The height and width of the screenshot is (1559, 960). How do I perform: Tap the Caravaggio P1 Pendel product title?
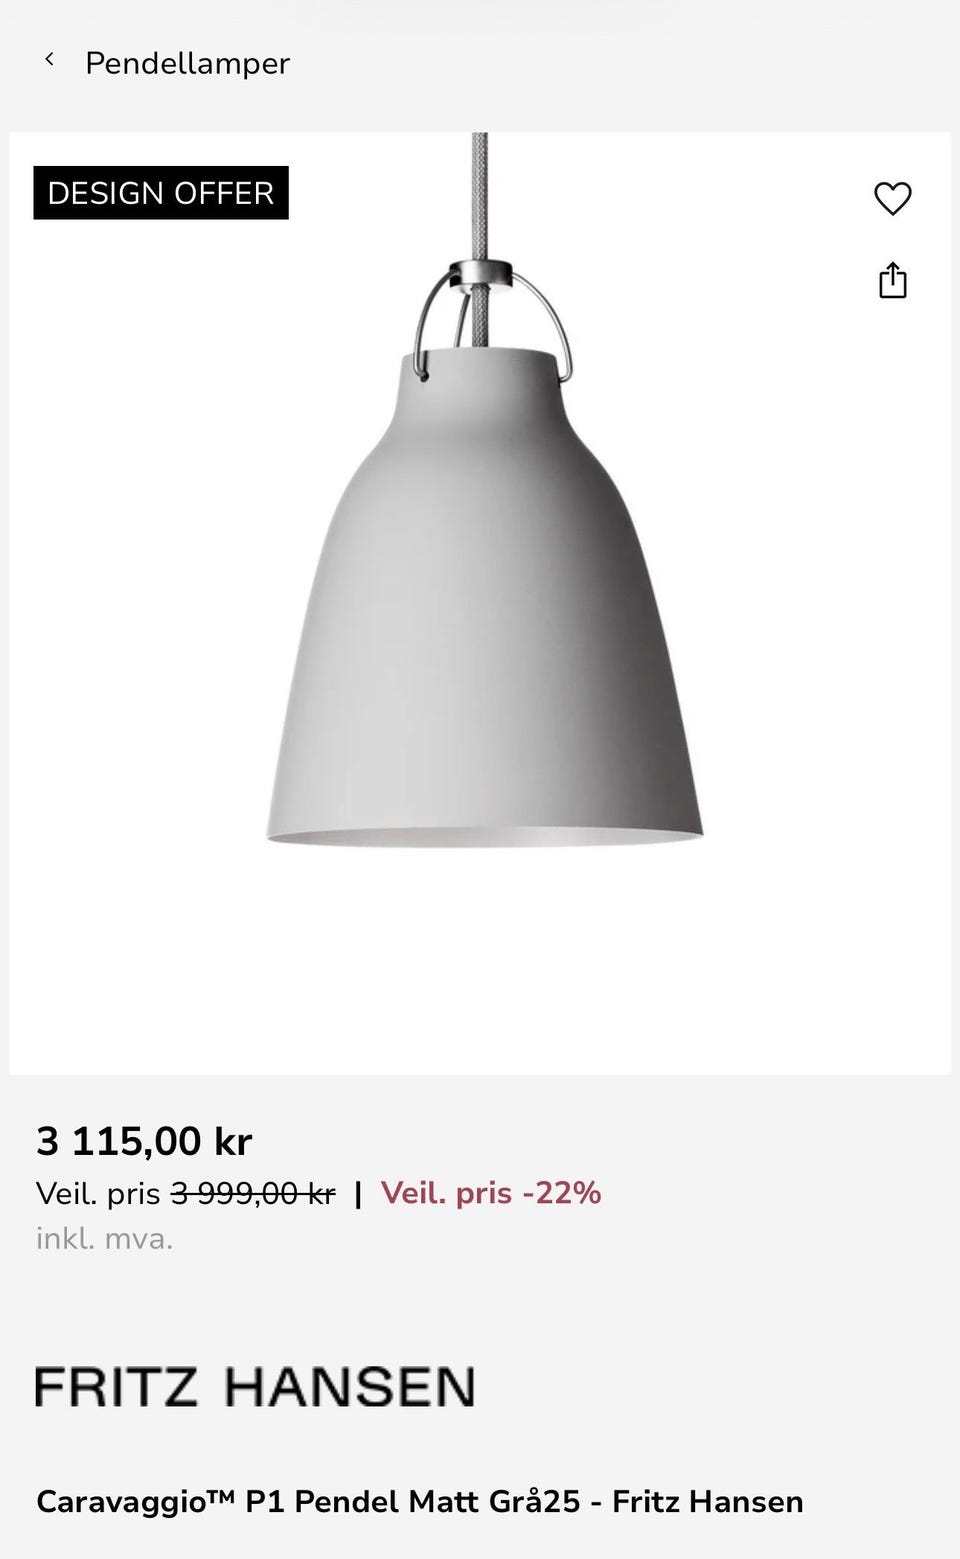[x=420, y=1502]
